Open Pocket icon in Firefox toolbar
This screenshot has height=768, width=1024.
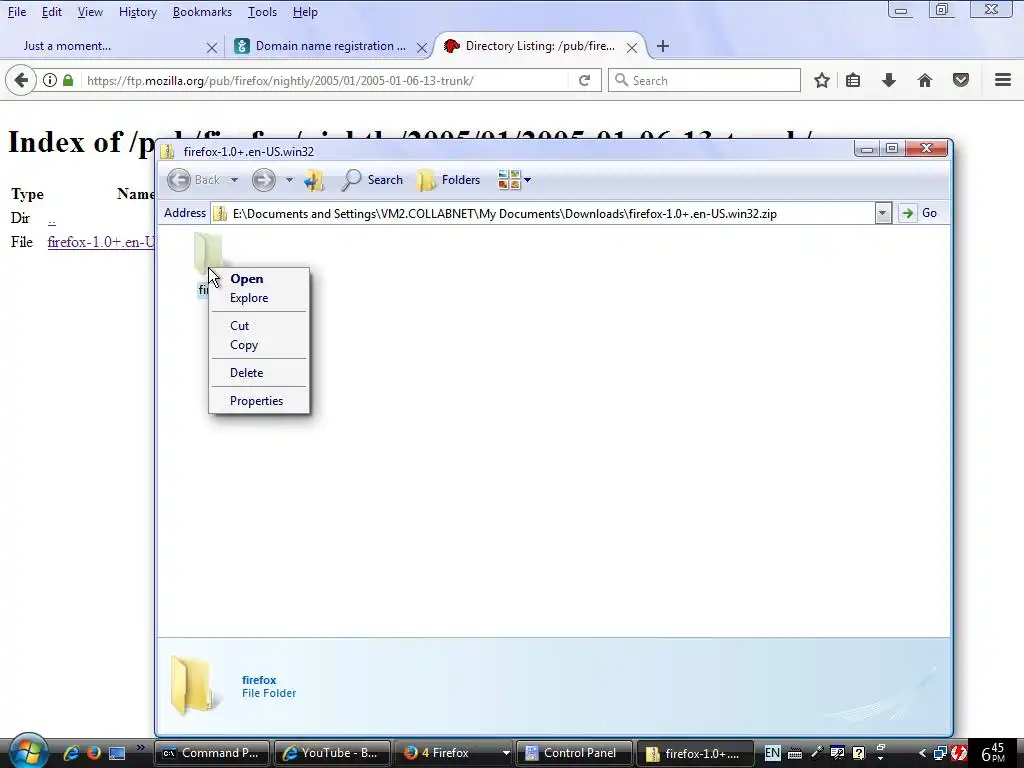[x=961, y=80]
